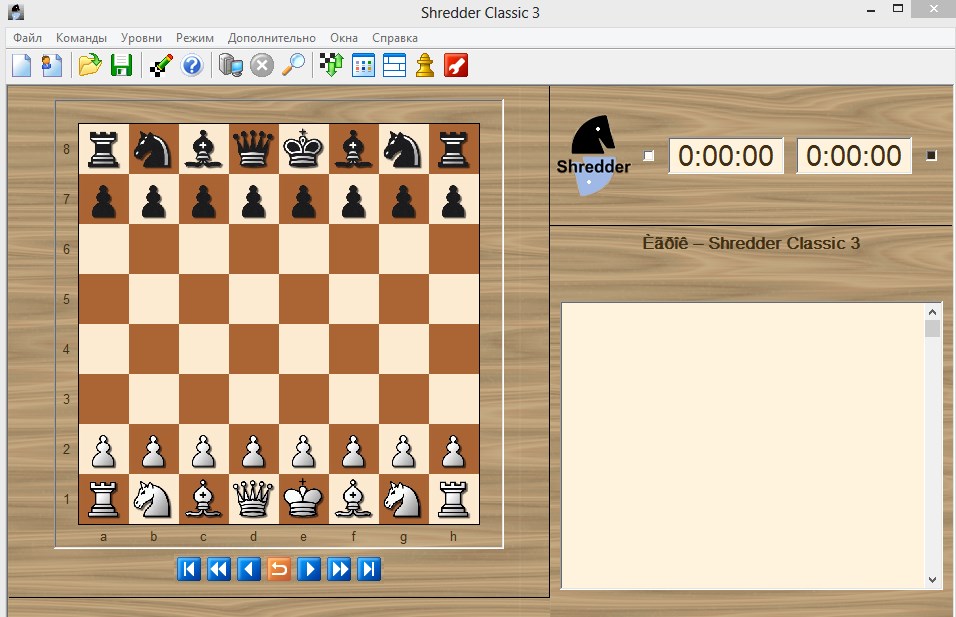
Task: Step forward one move arrow
Action: coord(309,569)
